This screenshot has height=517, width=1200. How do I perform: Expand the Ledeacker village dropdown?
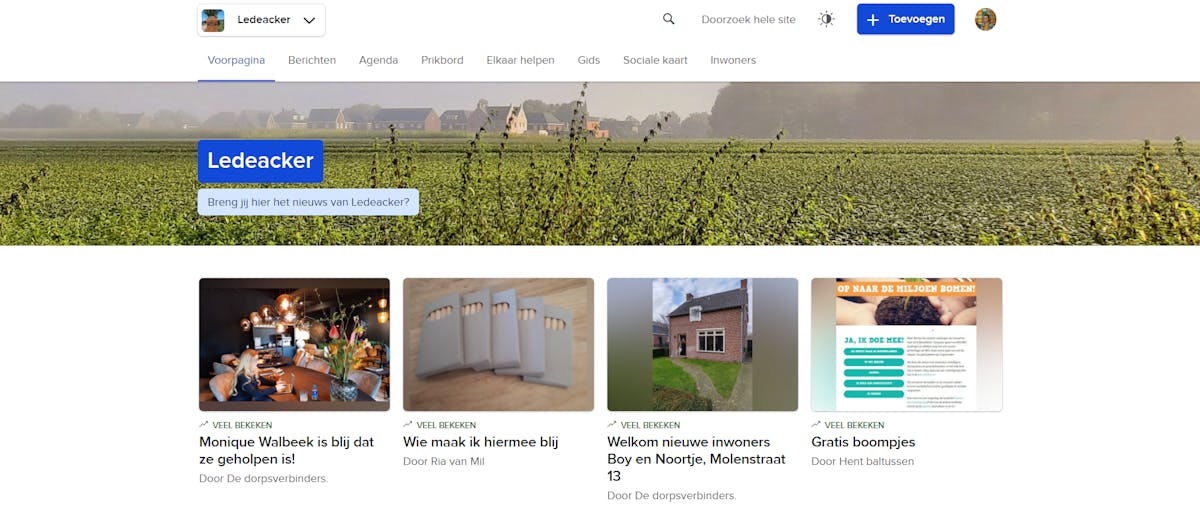(309, 20)
